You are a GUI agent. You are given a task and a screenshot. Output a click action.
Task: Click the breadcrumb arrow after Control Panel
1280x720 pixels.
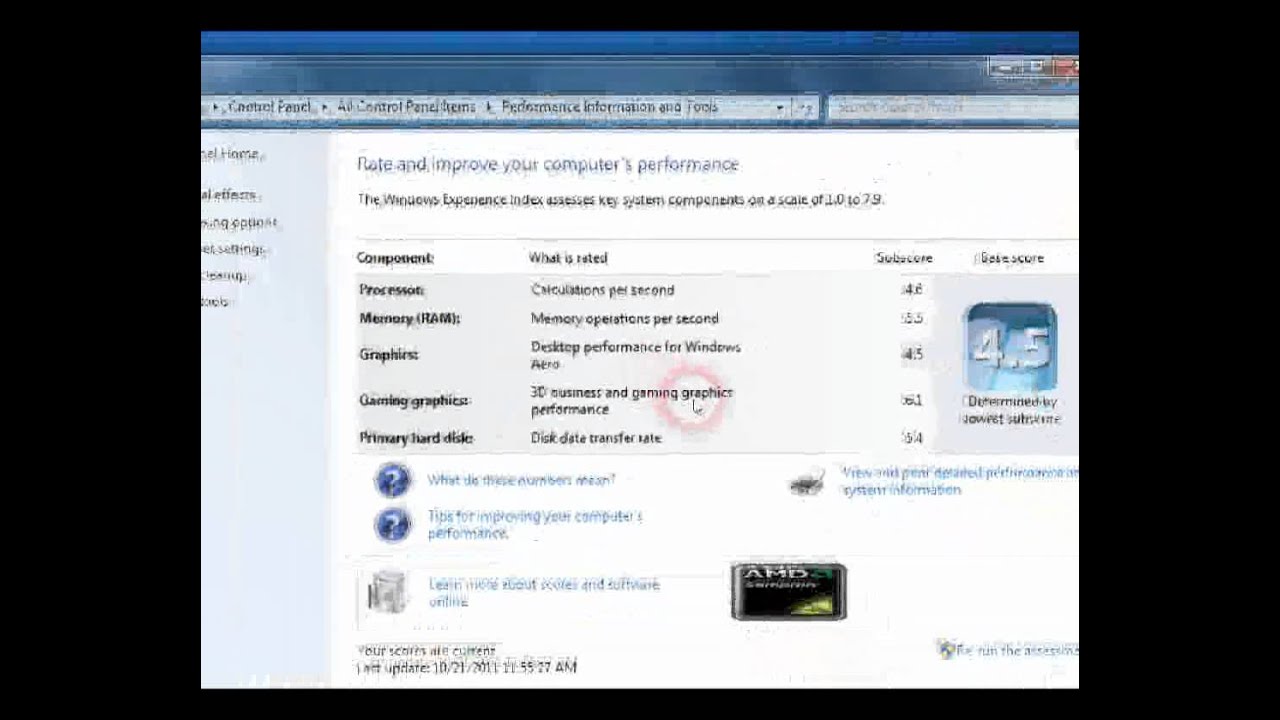[323, 107]
